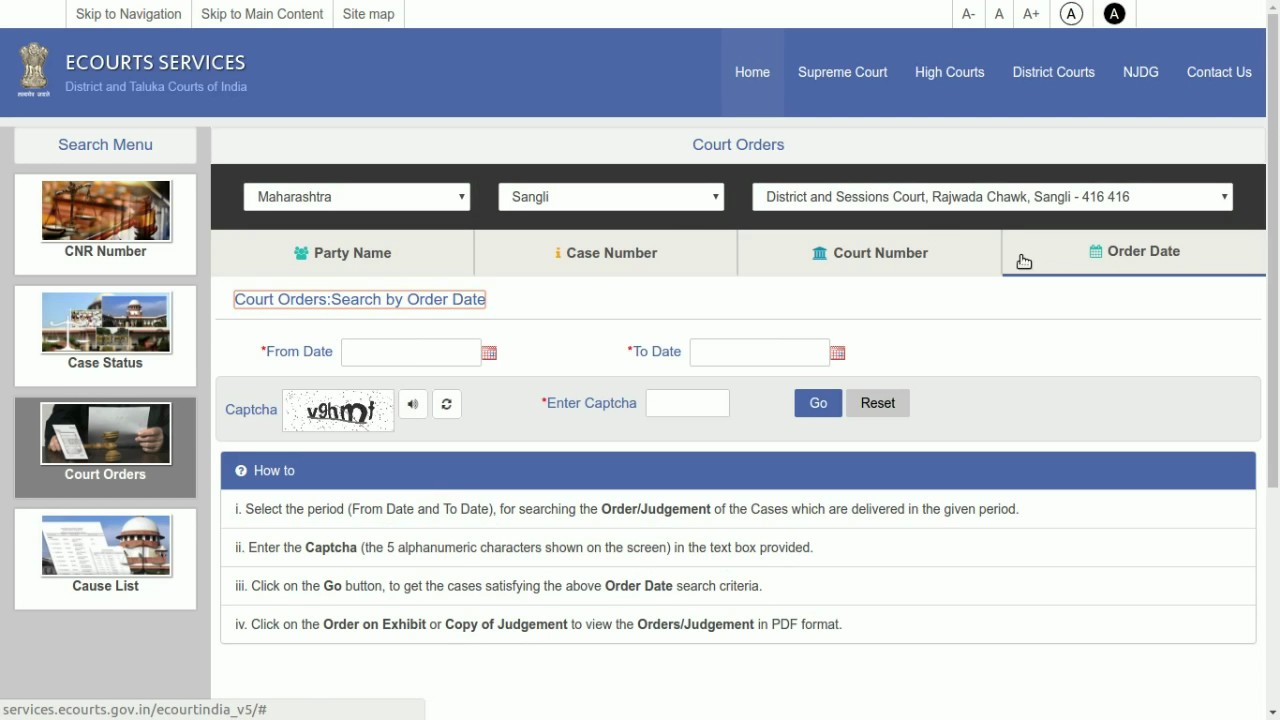Open District Courts navigation link
Viewport: 1280px width, 720px height.
pyautogui.click(x=1053, y=72)
